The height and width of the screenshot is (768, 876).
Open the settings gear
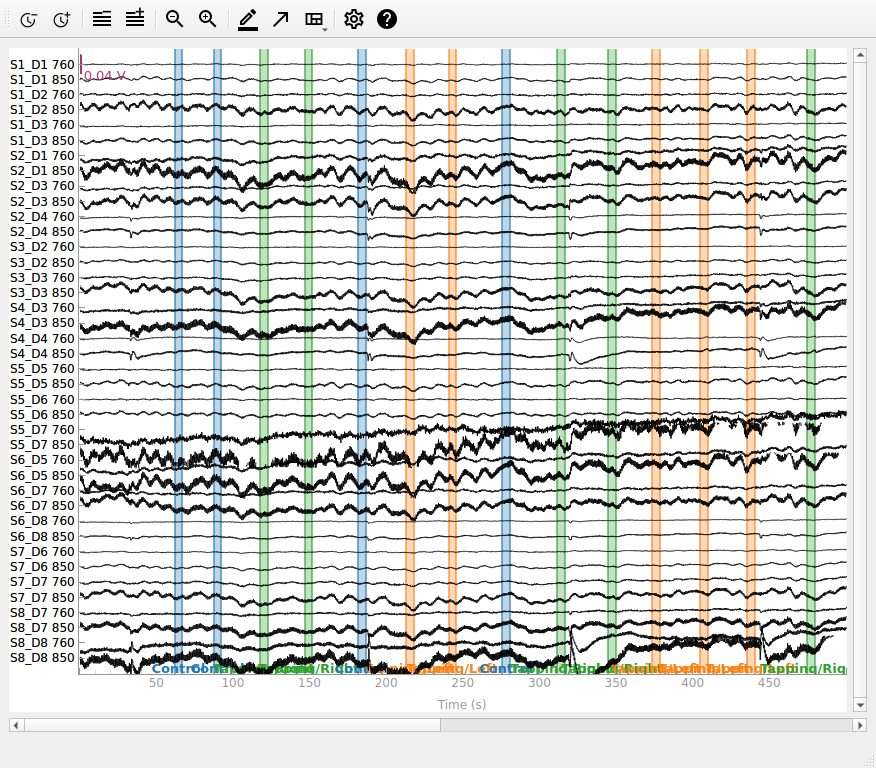354,20
